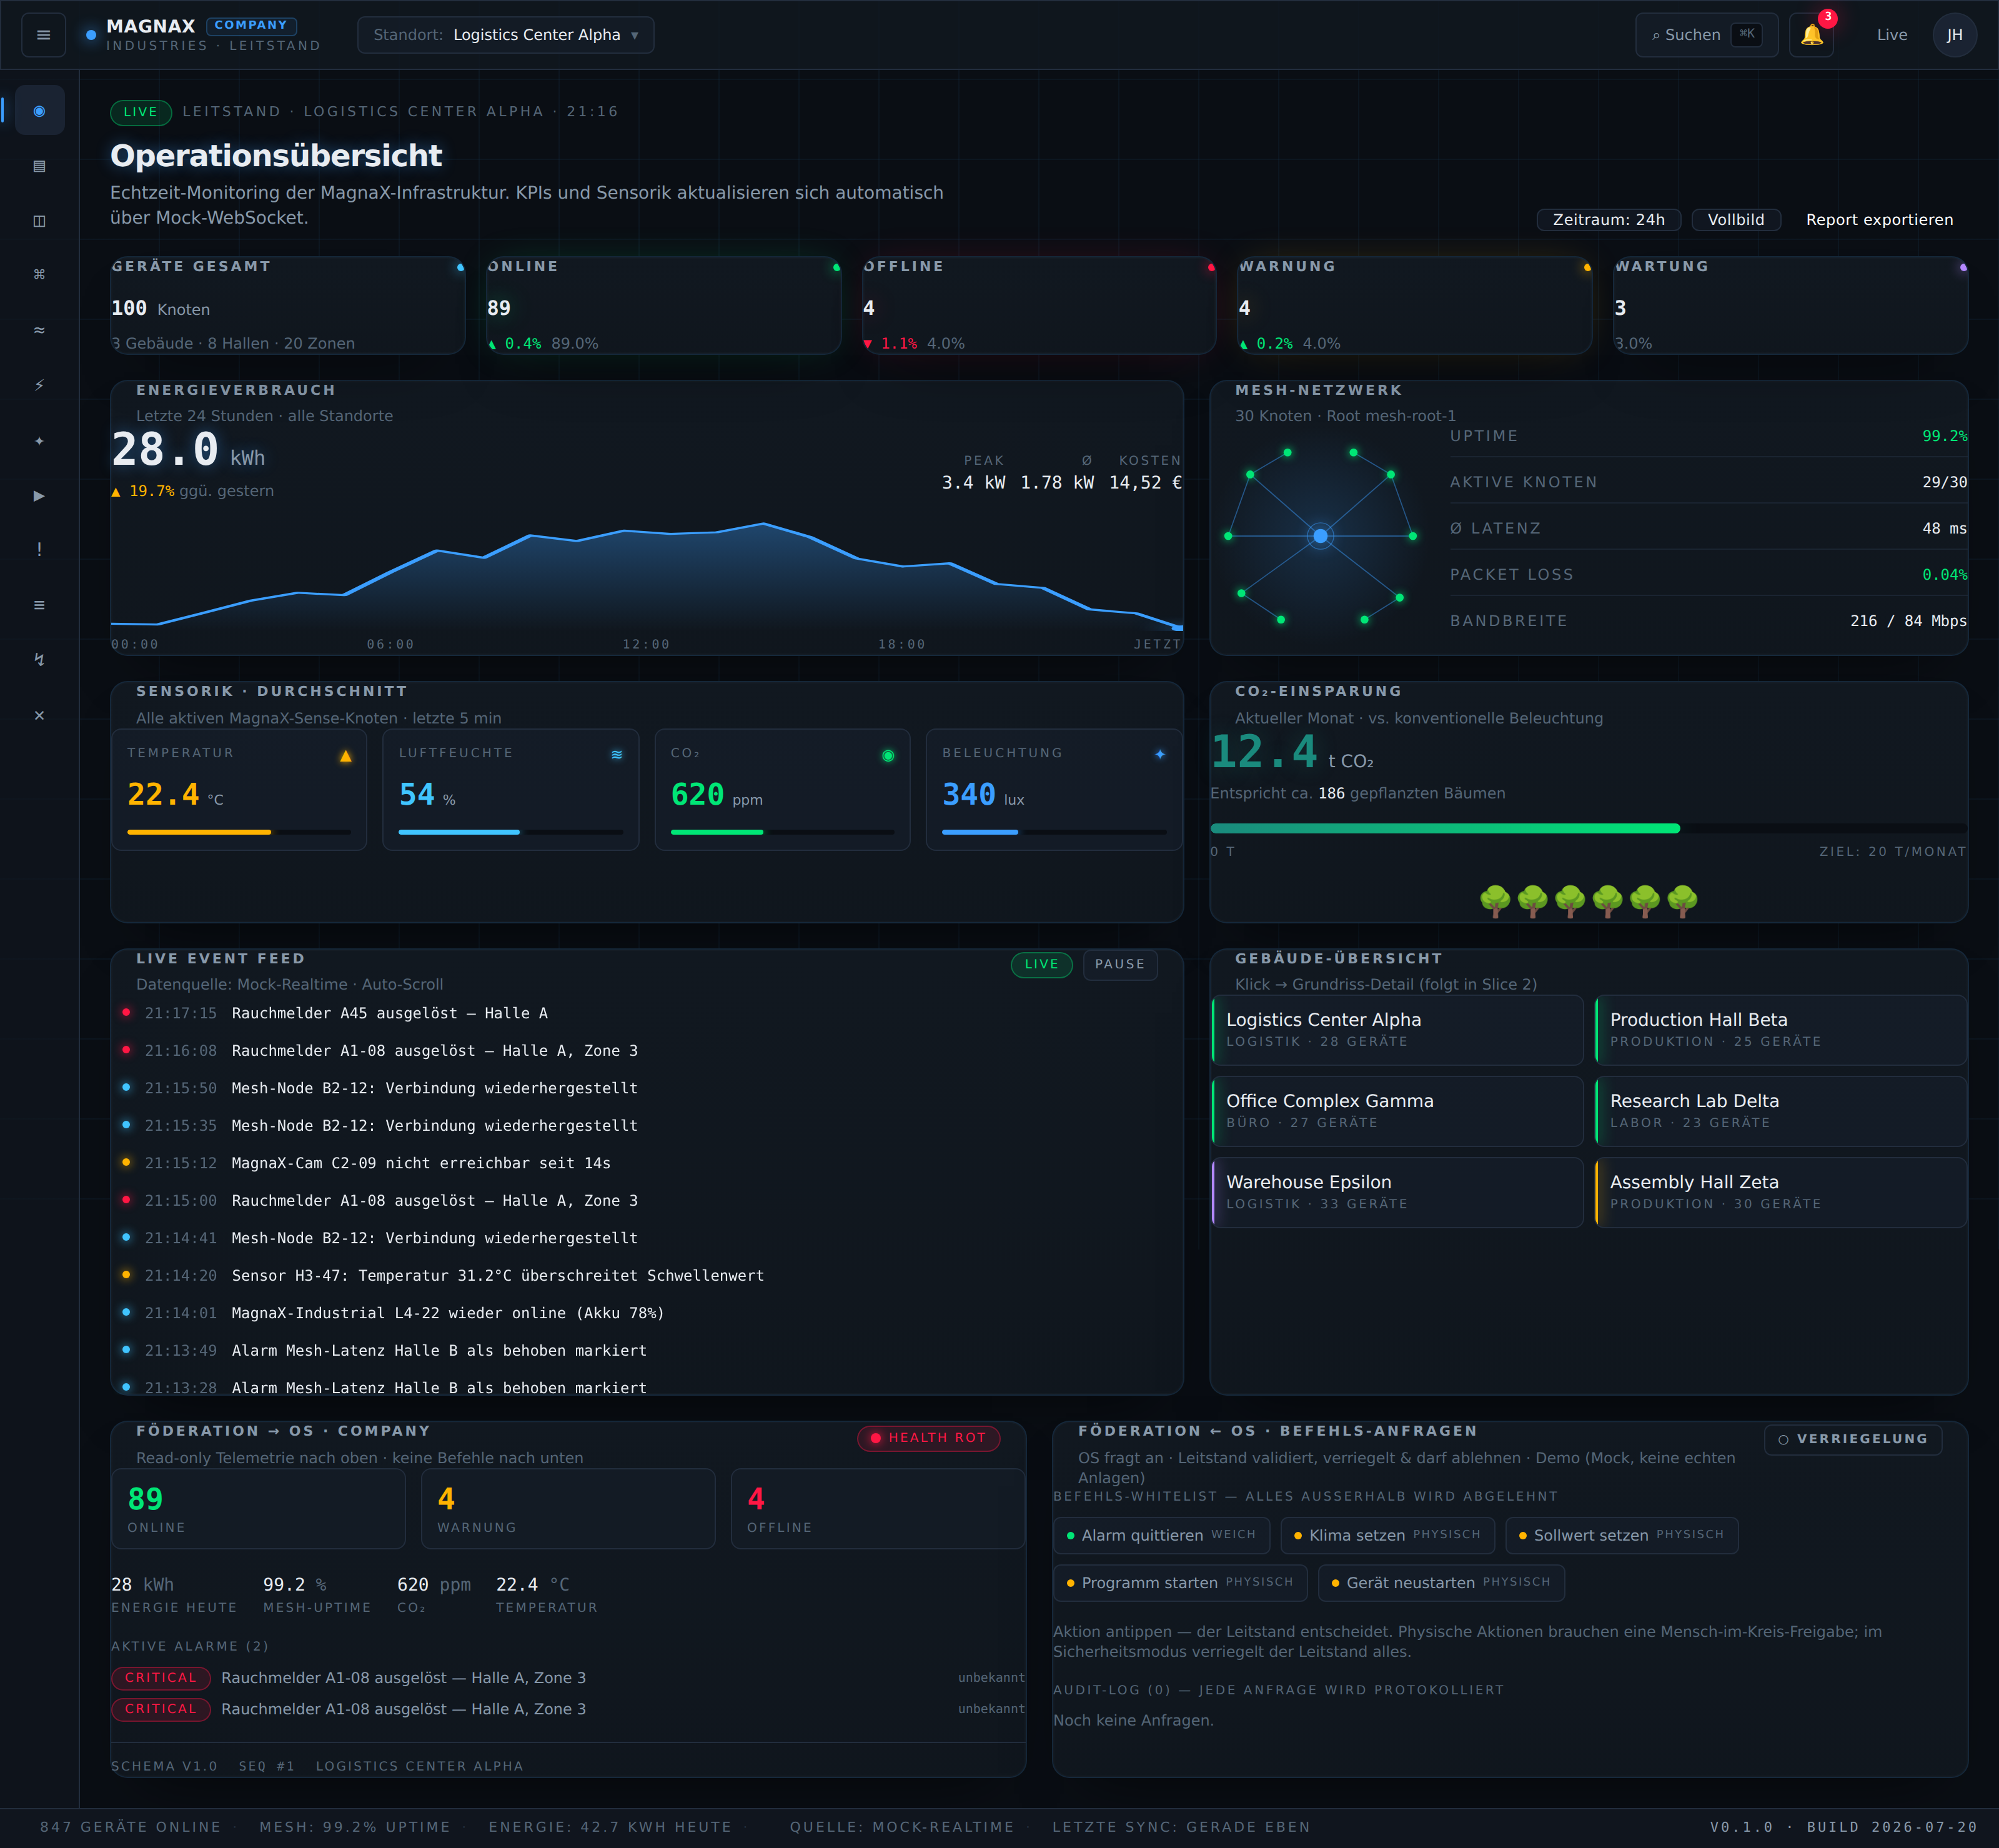The width and height of the screenshot is (1999, 1848).
Task: Open the lightning bolt energy icon in the sidebar
Action: point(39,385)
